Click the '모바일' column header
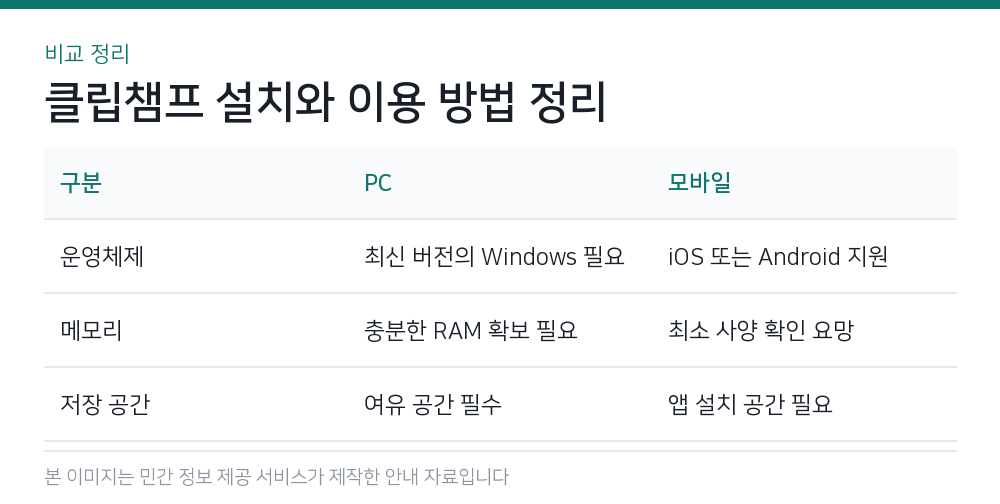 click(x=699, y=182)
